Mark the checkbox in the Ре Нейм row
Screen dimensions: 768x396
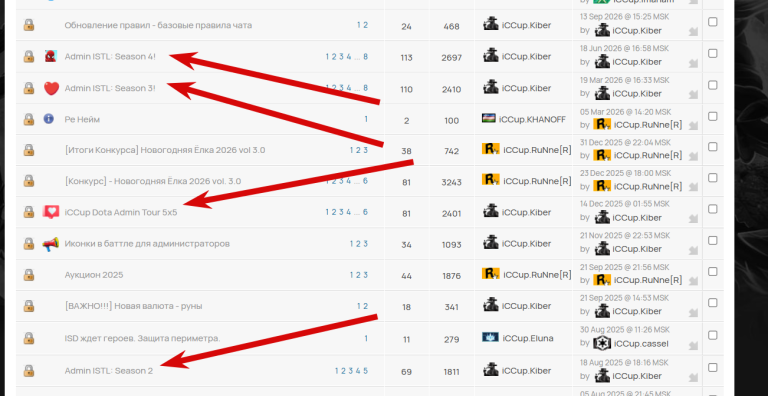pyautogui.click(x=713, y=116)
